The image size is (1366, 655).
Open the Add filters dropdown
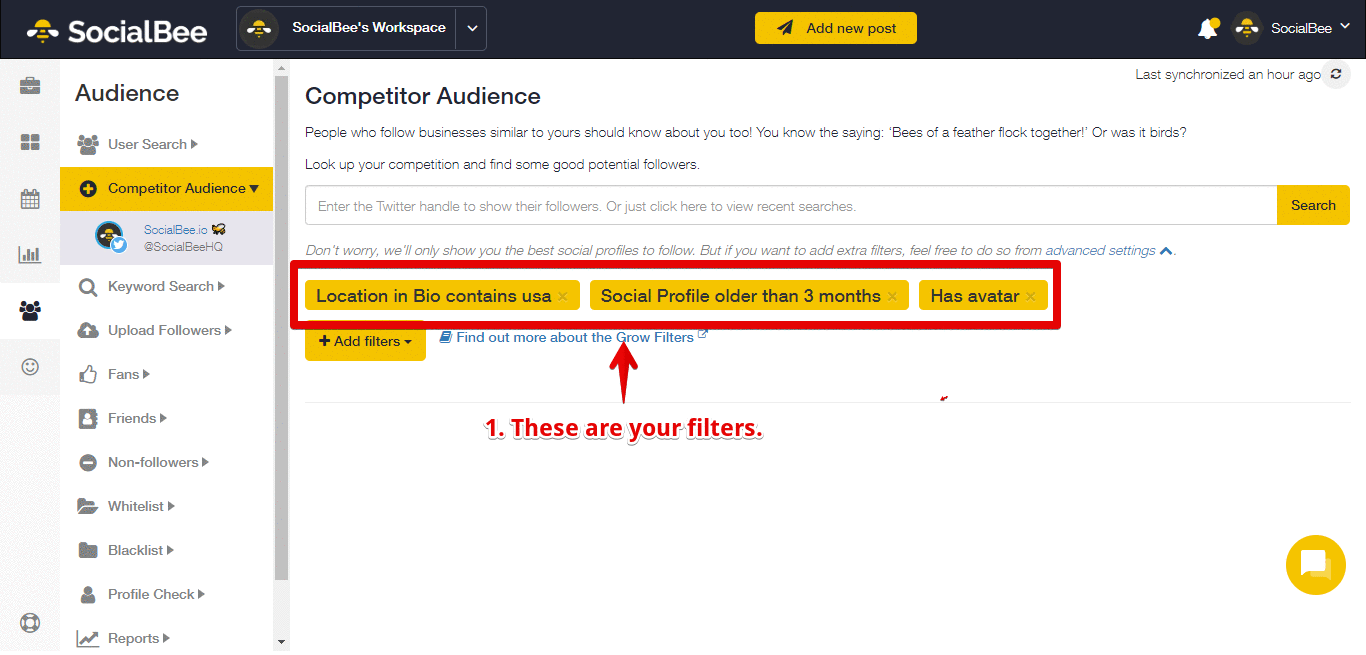(x=365, y=341)
